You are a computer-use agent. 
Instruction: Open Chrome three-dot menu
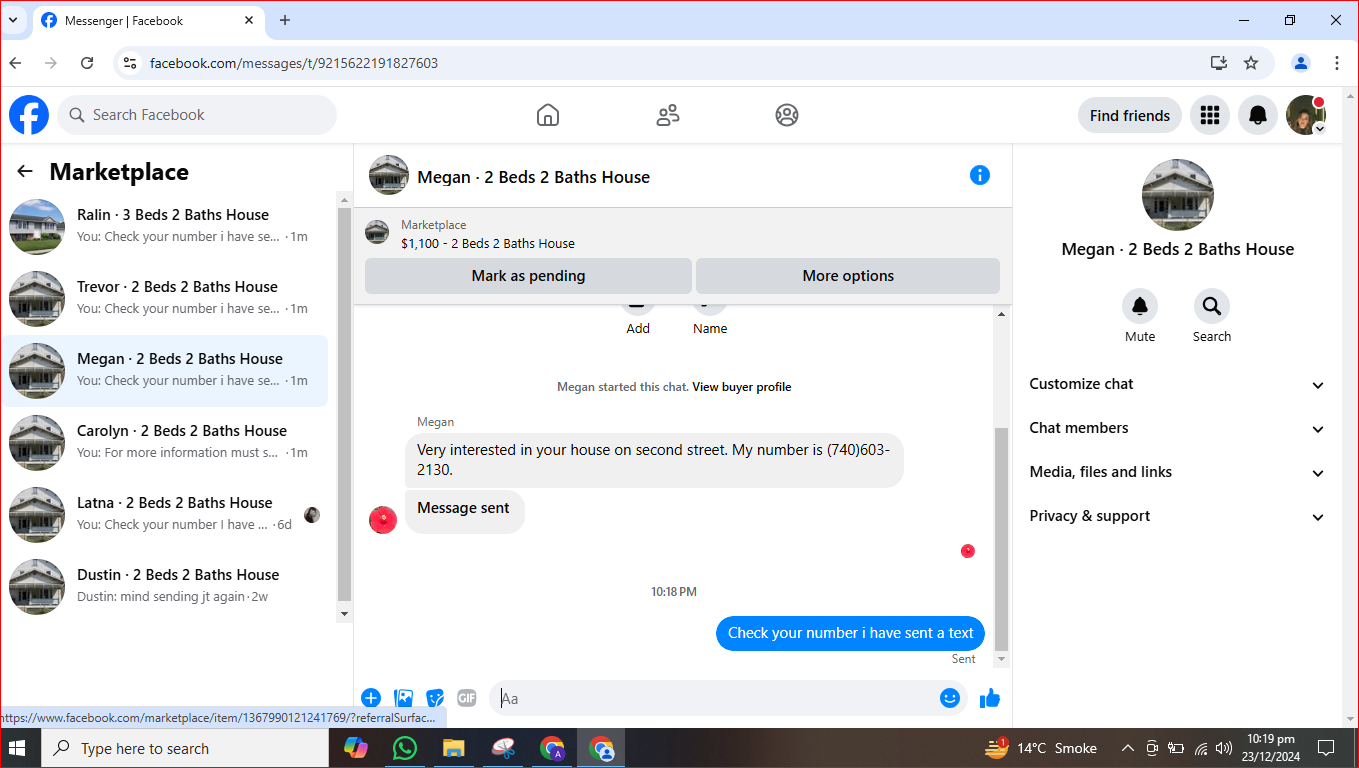pos(1337,63)
